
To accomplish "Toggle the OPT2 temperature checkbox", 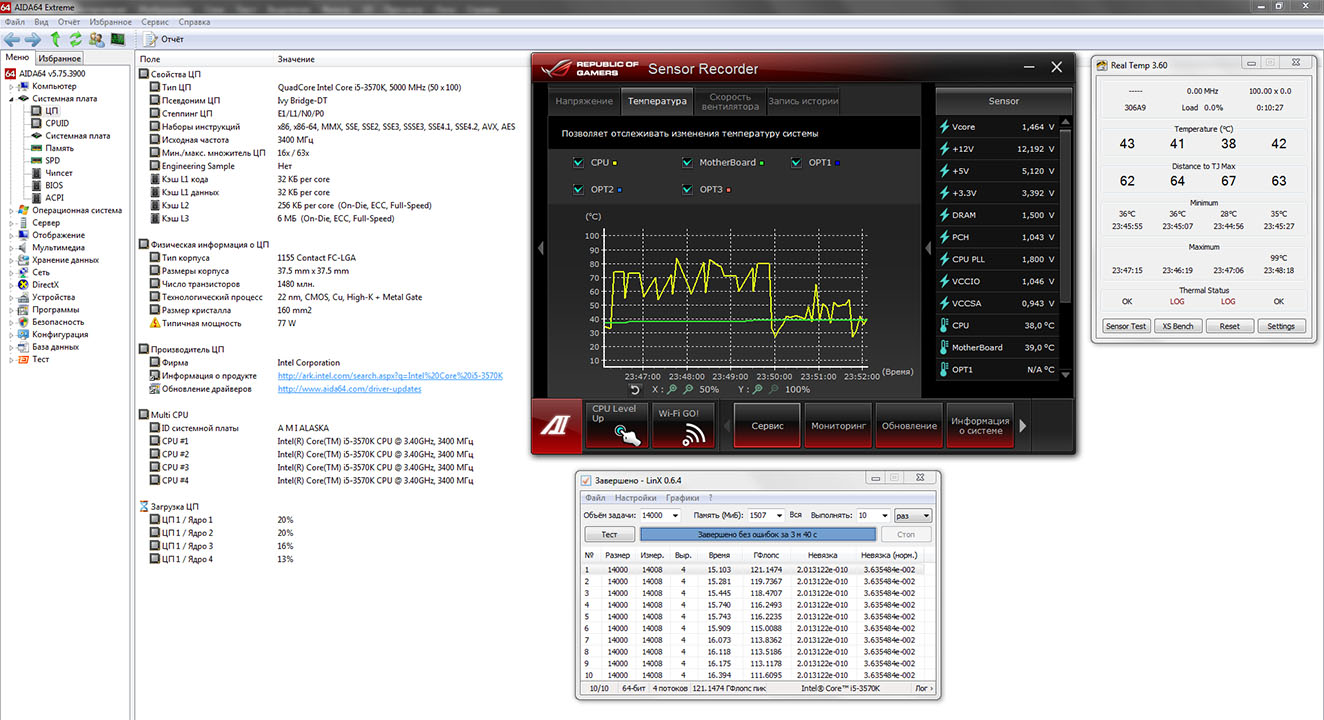I will [578, 189].
